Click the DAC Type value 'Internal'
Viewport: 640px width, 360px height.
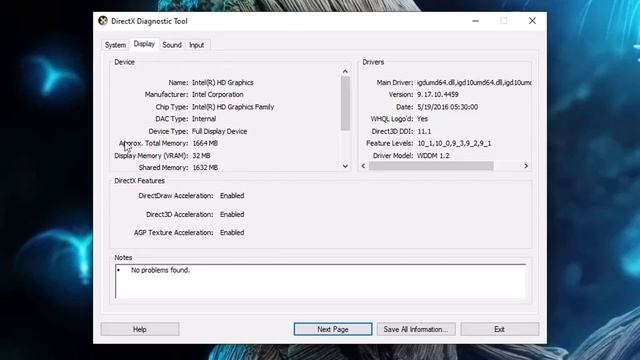tap(204, 119)
